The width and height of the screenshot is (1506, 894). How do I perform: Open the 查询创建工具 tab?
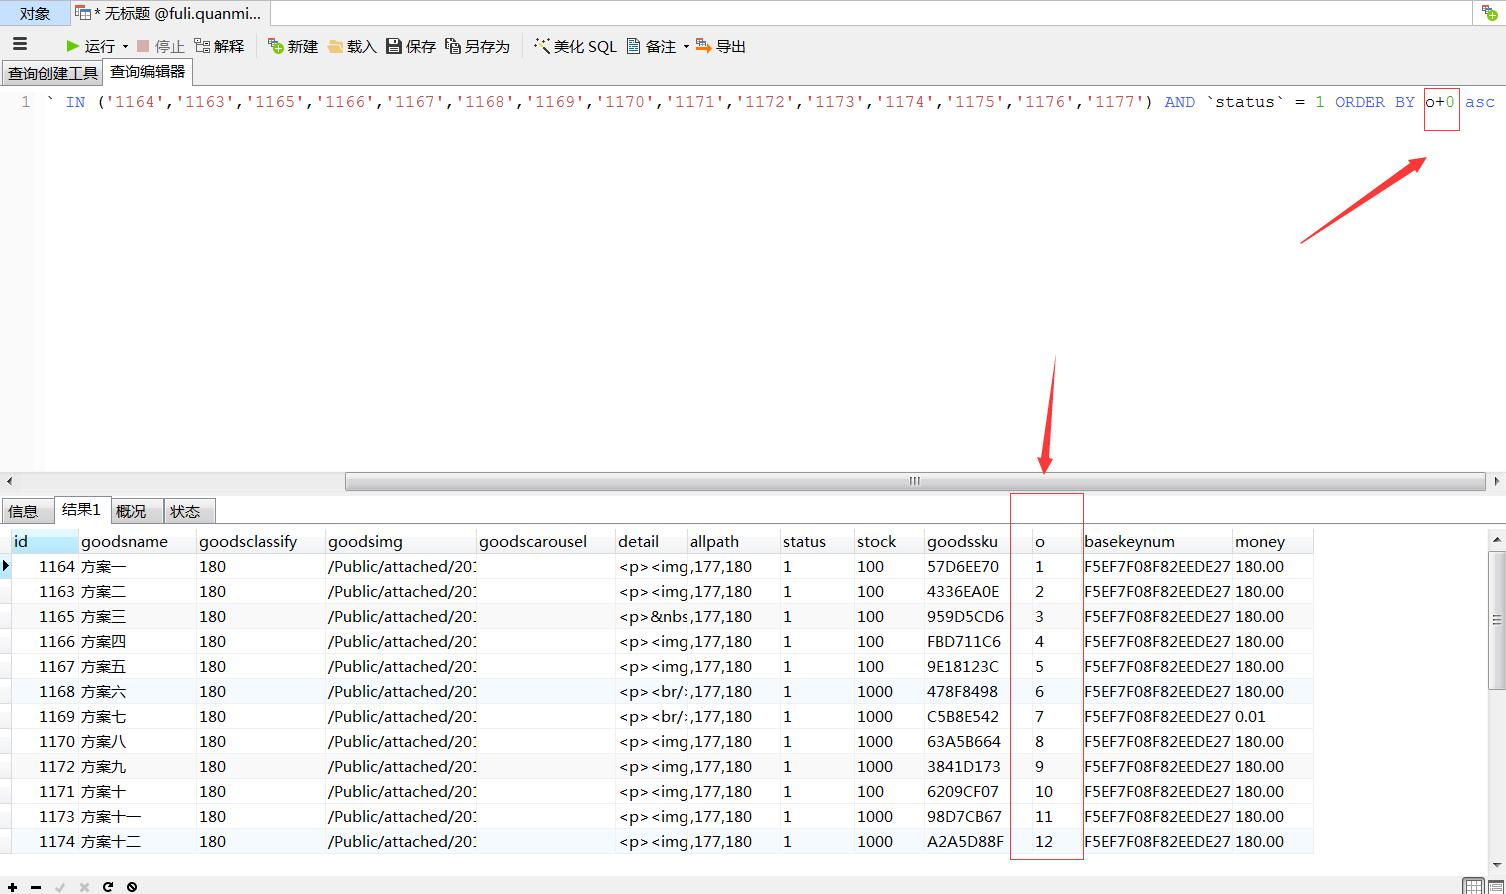[x=53, y=73]
